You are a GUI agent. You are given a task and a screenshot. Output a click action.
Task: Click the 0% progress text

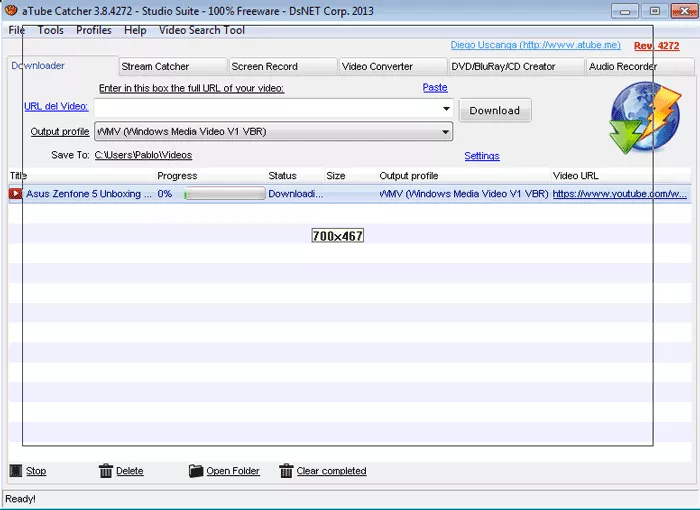[165, 194]
